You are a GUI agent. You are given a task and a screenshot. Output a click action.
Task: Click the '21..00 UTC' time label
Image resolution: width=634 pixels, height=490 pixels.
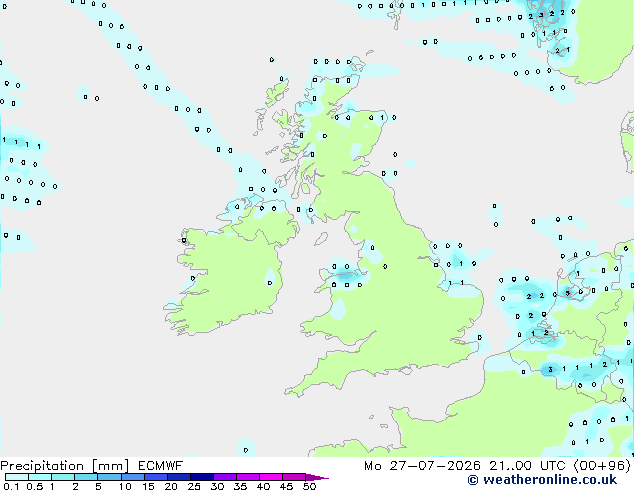tap(526, 466)
